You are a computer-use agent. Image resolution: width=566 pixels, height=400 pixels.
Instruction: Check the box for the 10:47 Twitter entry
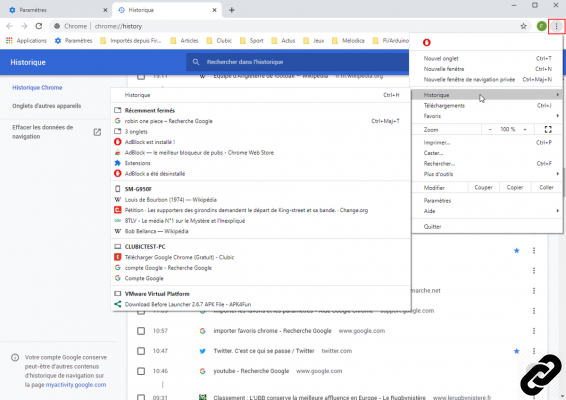[x=141, y=351]
